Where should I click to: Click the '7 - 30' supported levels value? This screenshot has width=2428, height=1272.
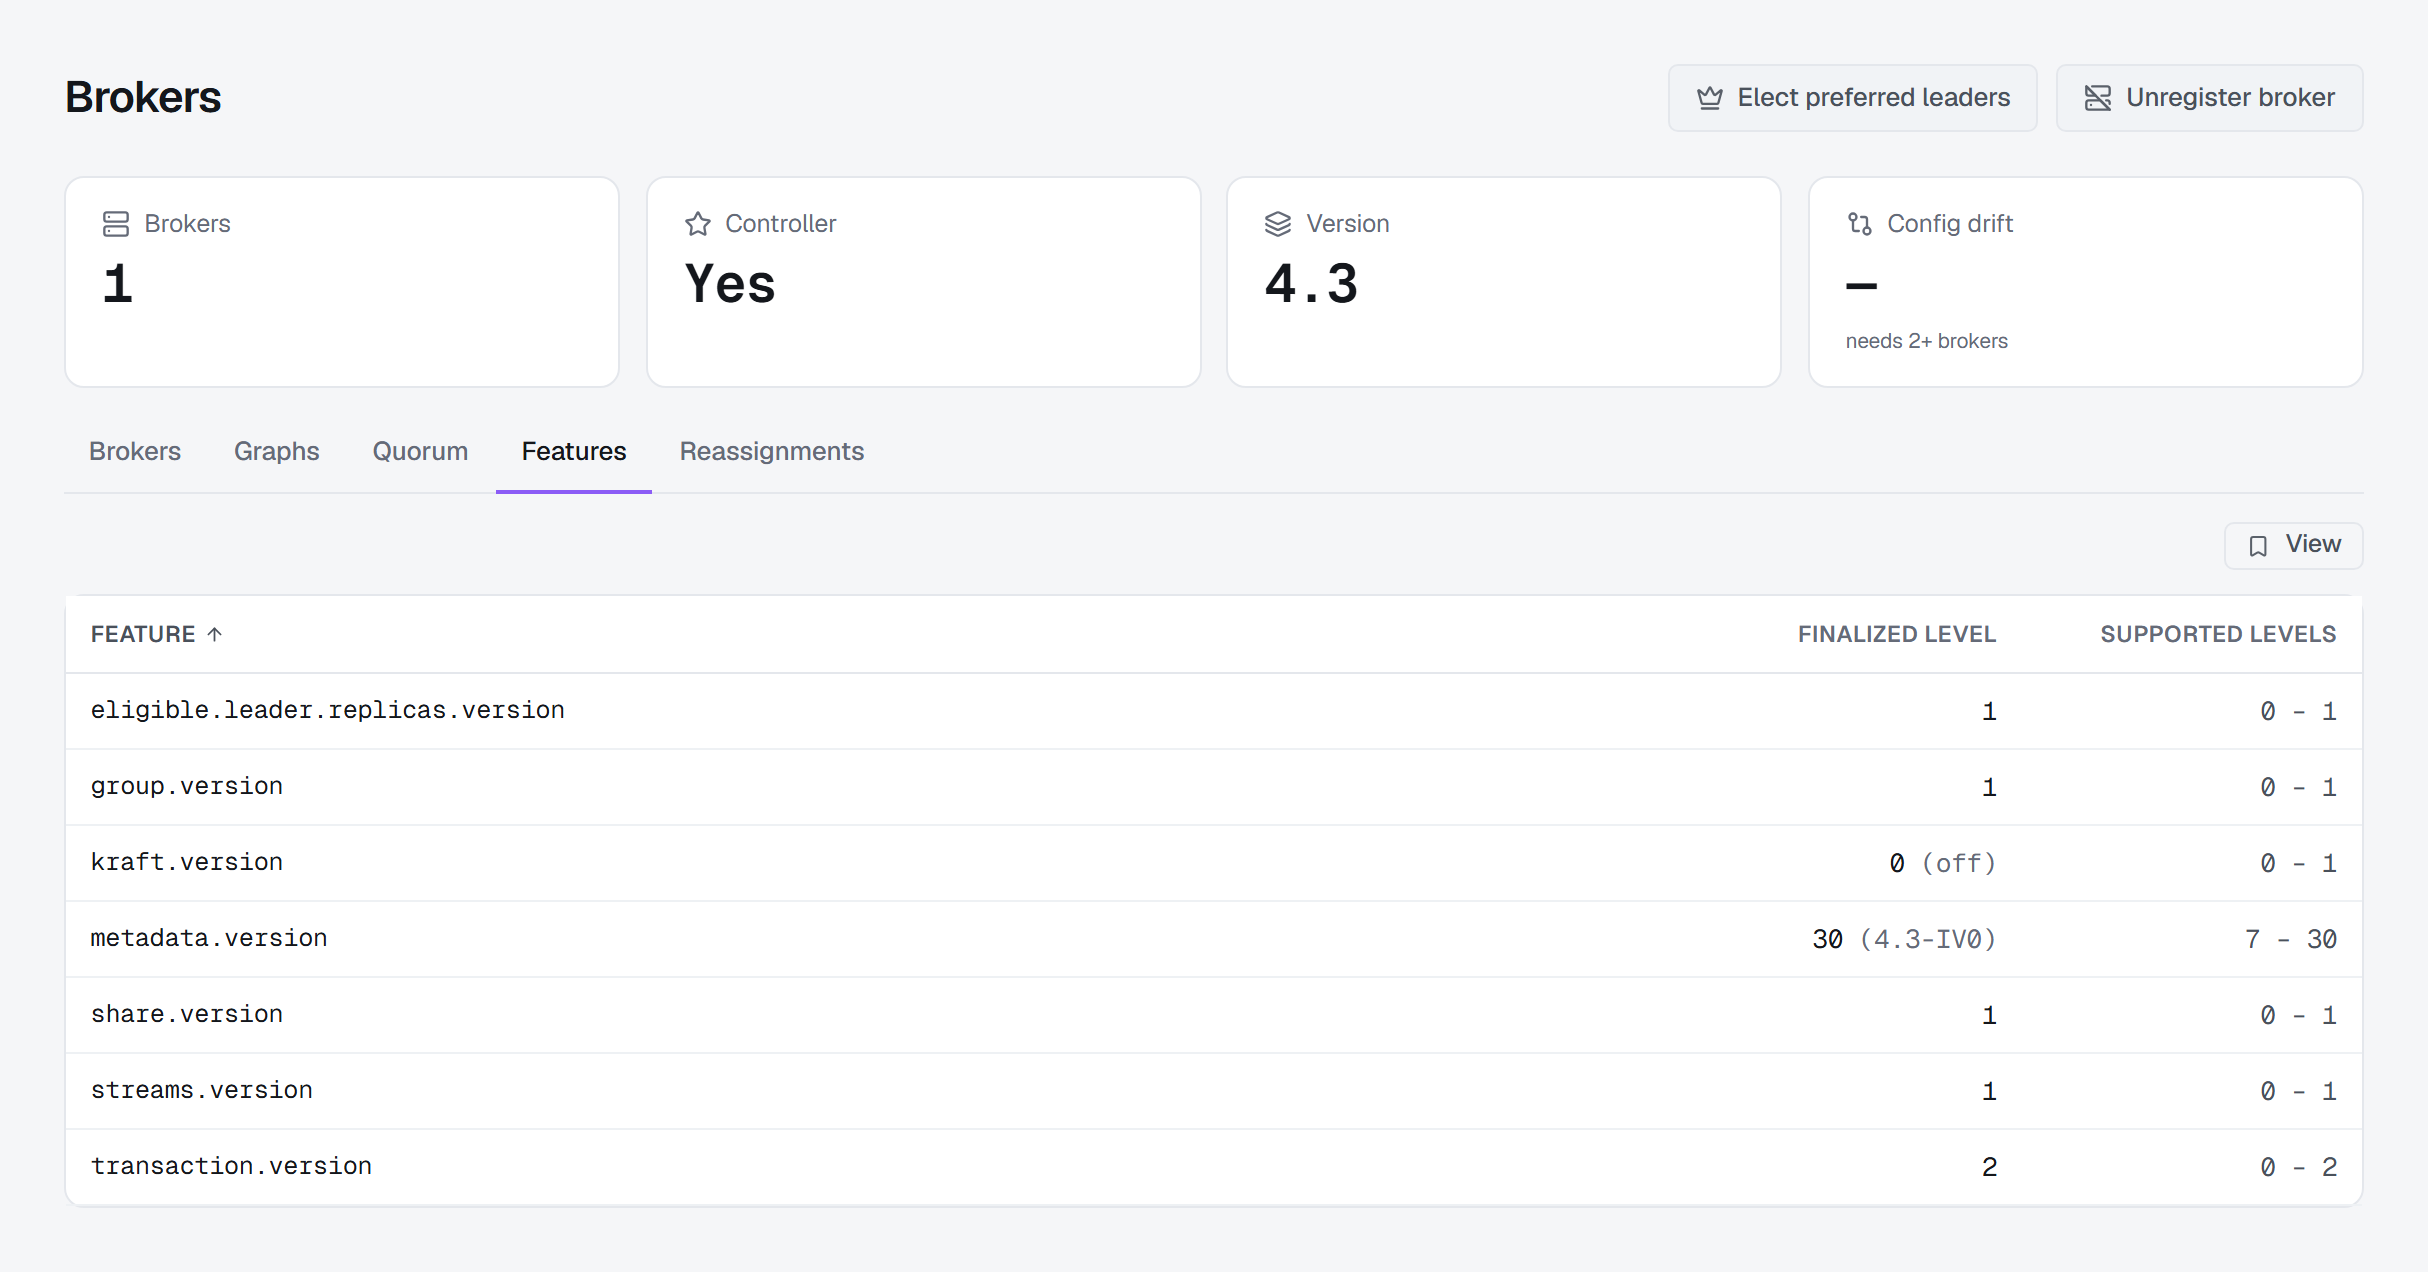[2291, 939]
